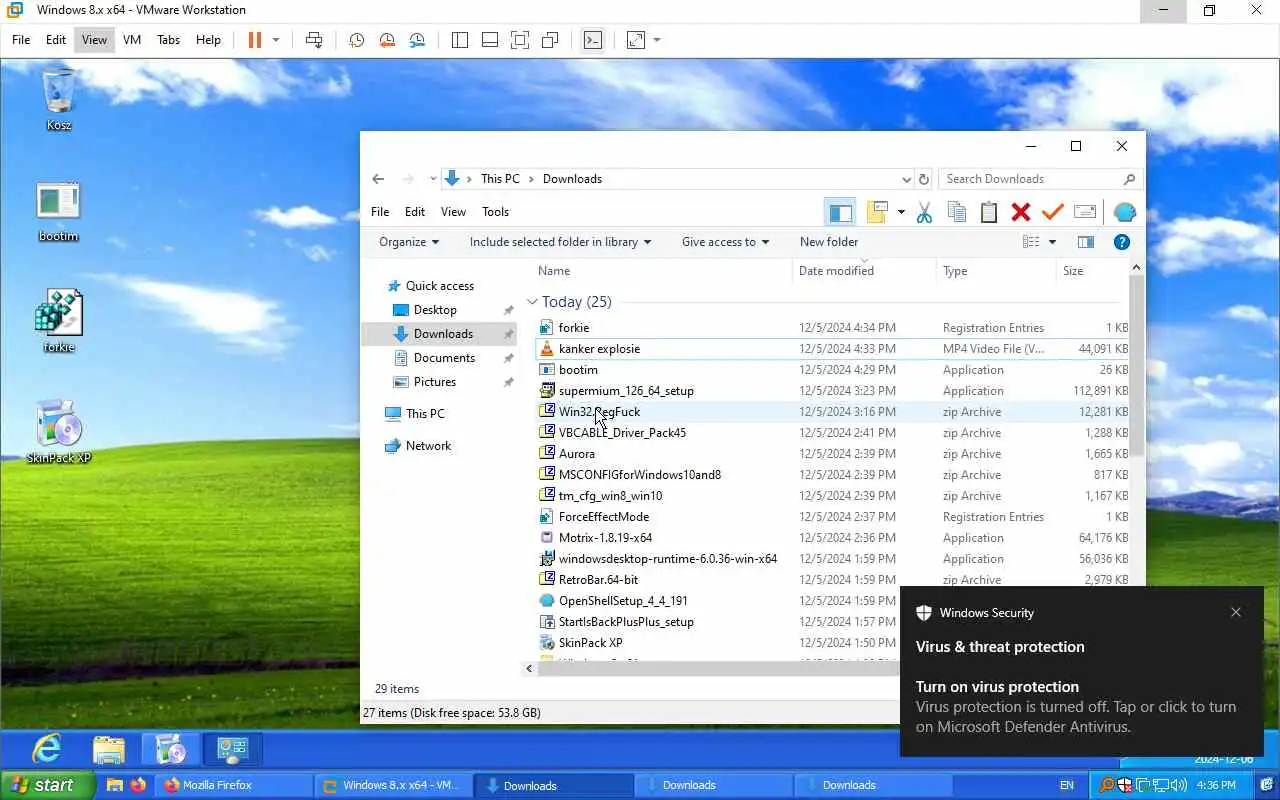Pause the virtual machine in VMware toolbar
Screen dimensions: 1280x800
pos(254,40)
